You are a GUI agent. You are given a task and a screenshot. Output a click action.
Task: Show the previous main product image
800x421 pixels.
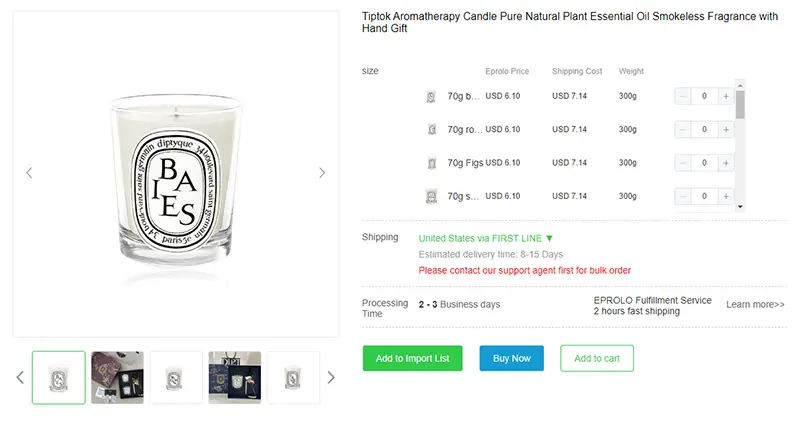(x=29, y=173)
